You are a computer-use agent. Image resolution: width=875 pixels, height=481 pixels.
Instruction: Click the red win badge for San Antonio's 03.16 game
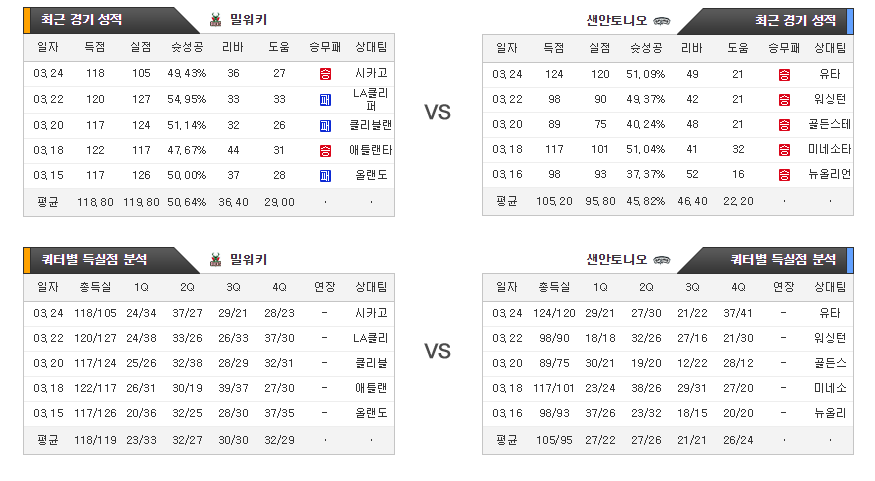click(x=784, y=175)
